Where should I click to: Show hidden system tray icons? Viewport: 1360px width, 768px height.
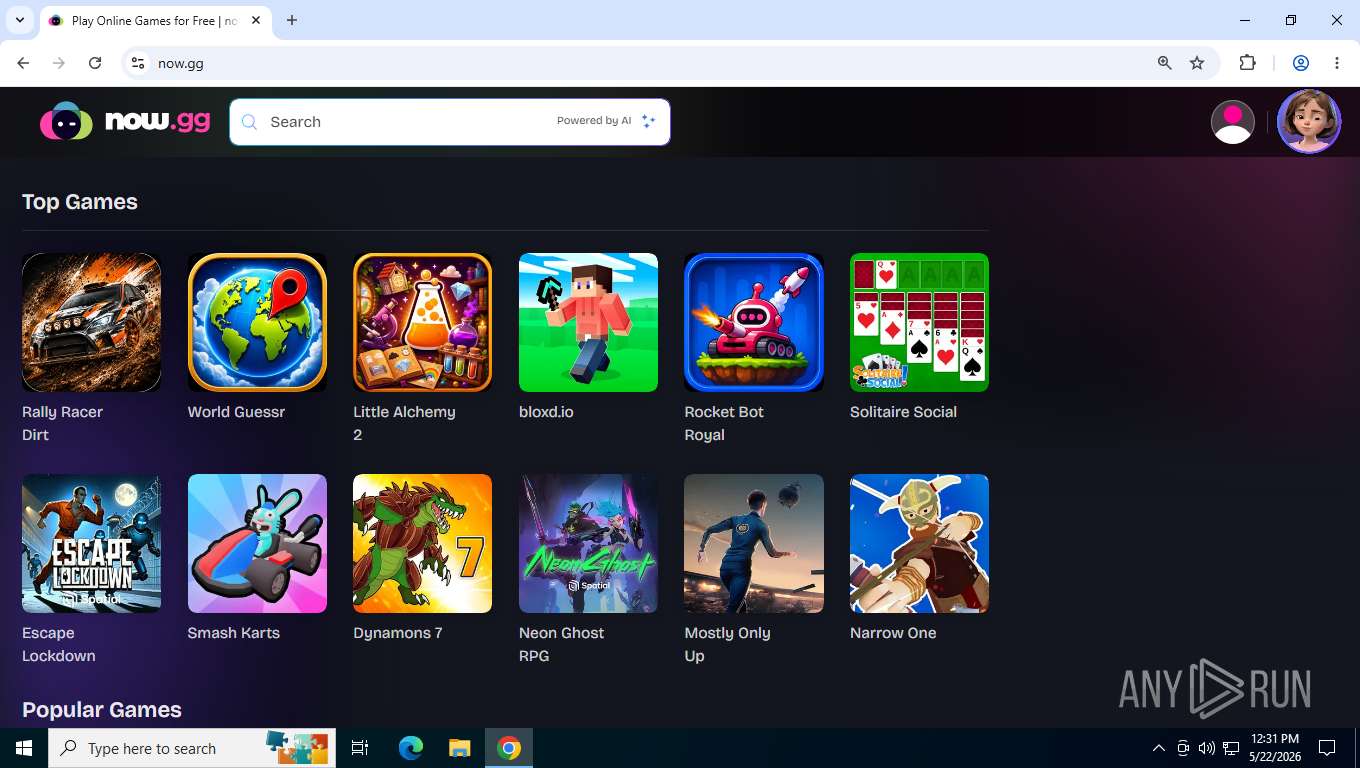coord(1159,748)
